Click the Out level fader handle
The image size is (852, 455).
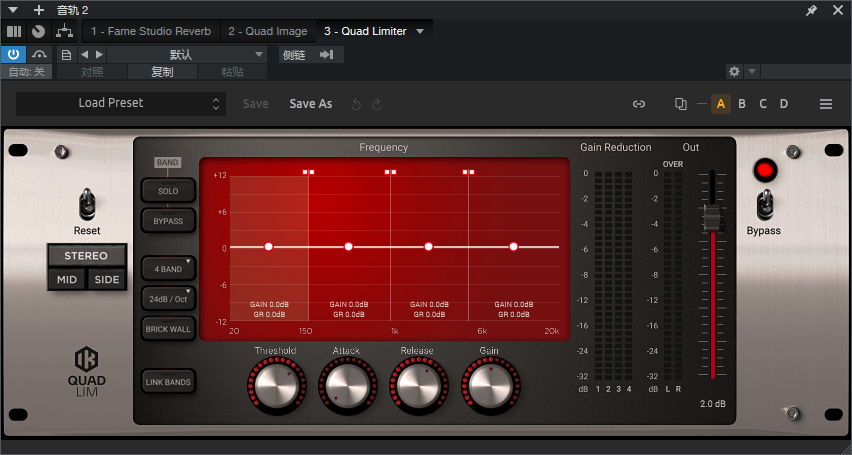[x=712, y=217]
